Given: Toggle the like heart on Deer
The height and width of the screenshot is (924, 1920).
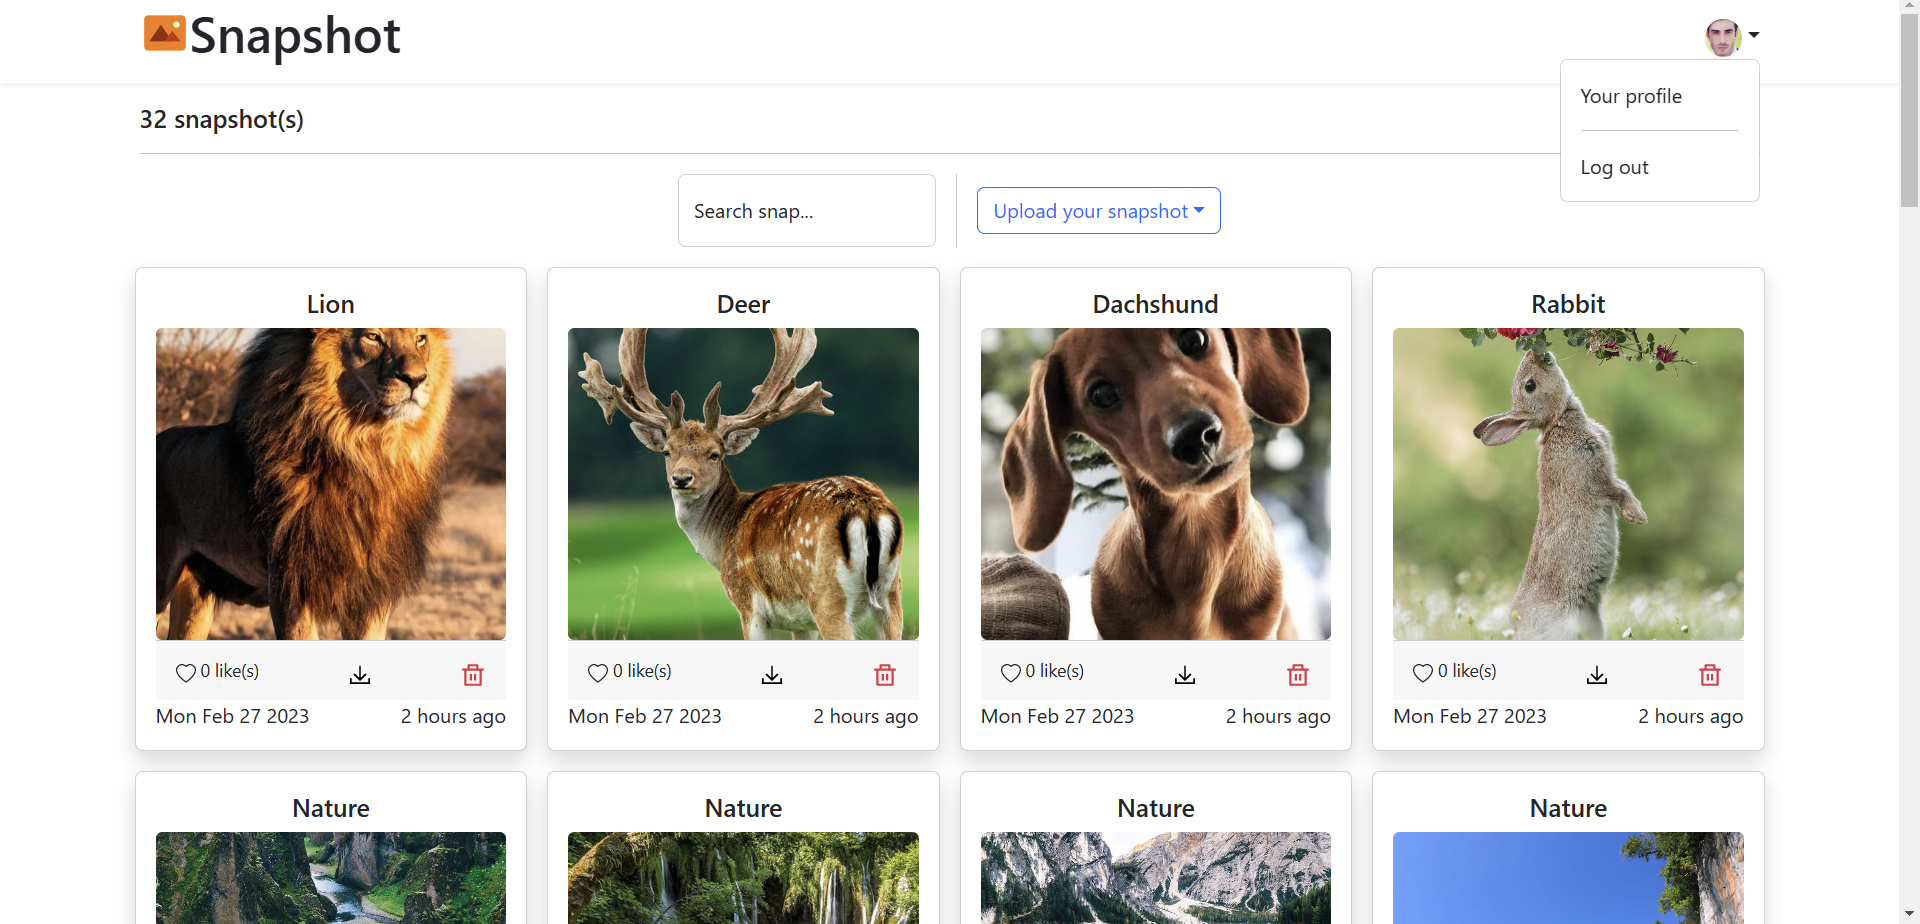Looking at the screenshot, I should [598, 673].
